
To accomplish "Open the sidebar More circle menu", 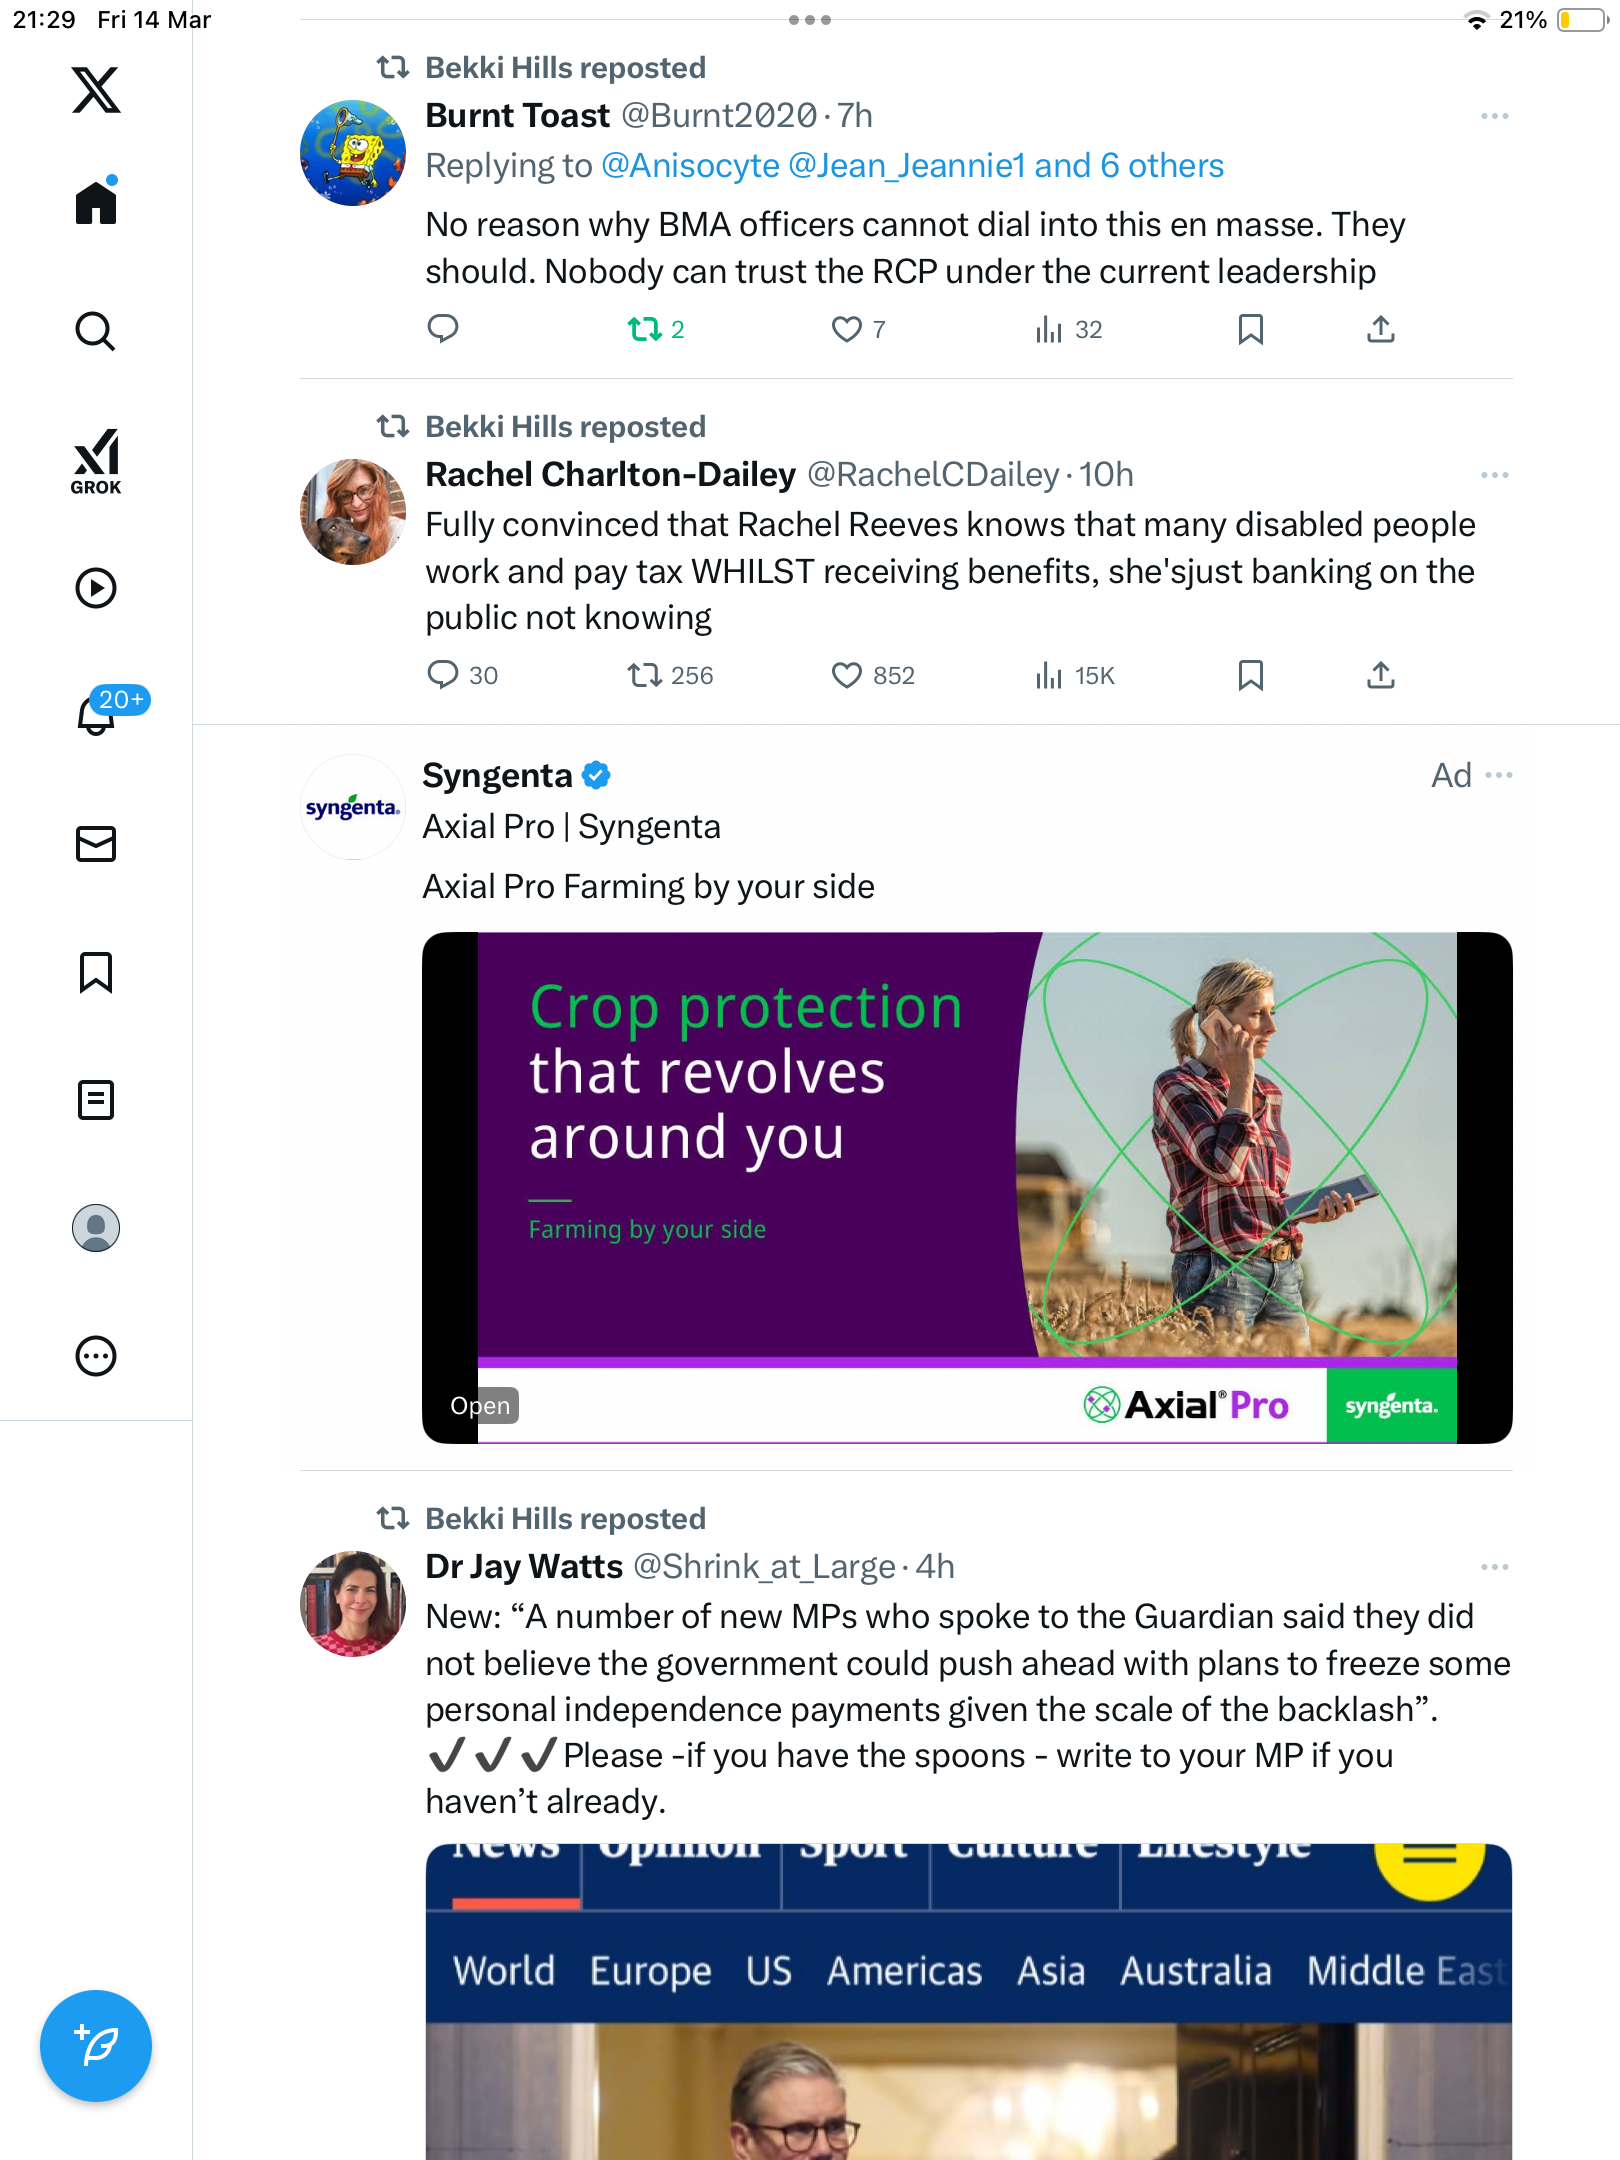I will (x=96, y=1356).
